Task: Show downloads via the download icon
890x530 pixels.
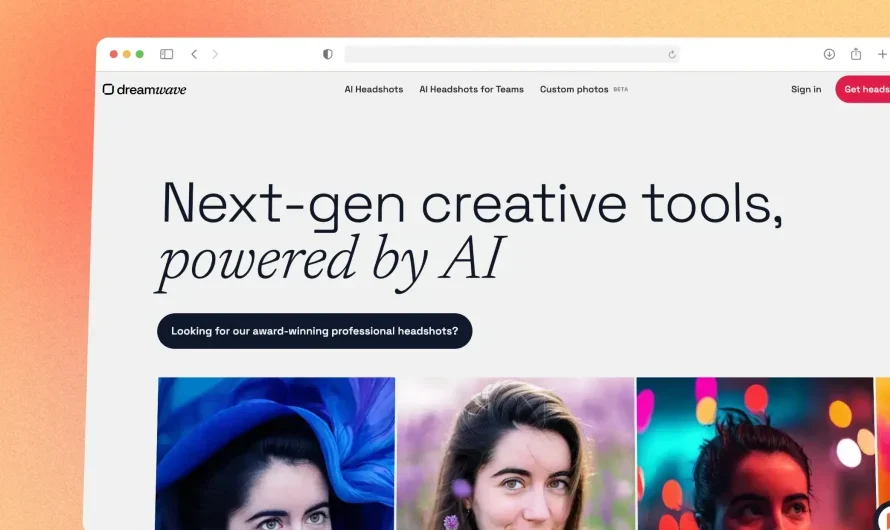Action: 829,54
